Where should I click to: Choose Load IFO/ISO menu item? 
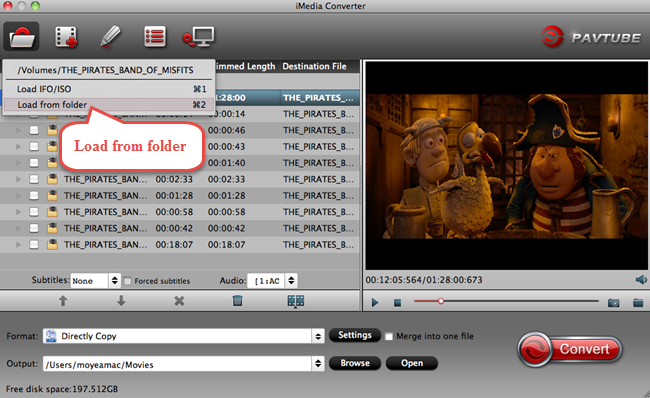[109, 89]
